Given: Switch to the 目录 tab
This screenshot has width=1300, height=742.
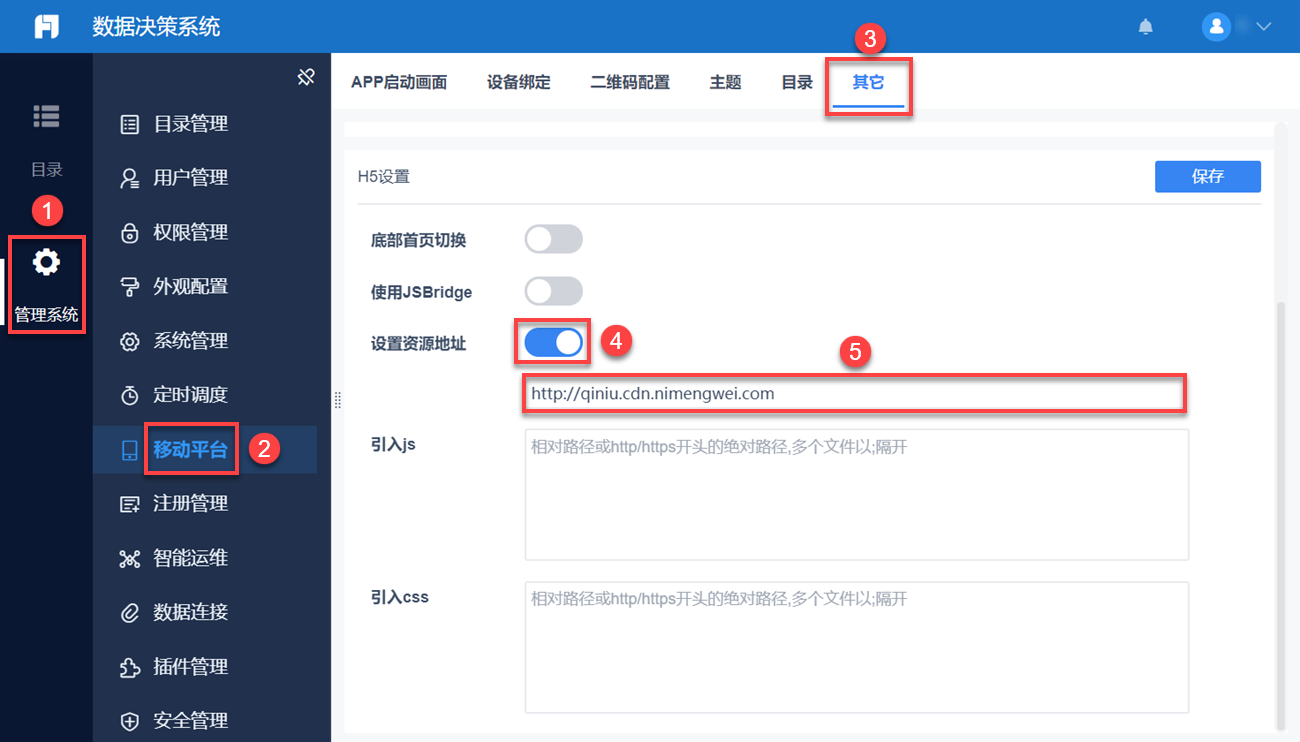Looking at the screenshot, I should (797, 82).
